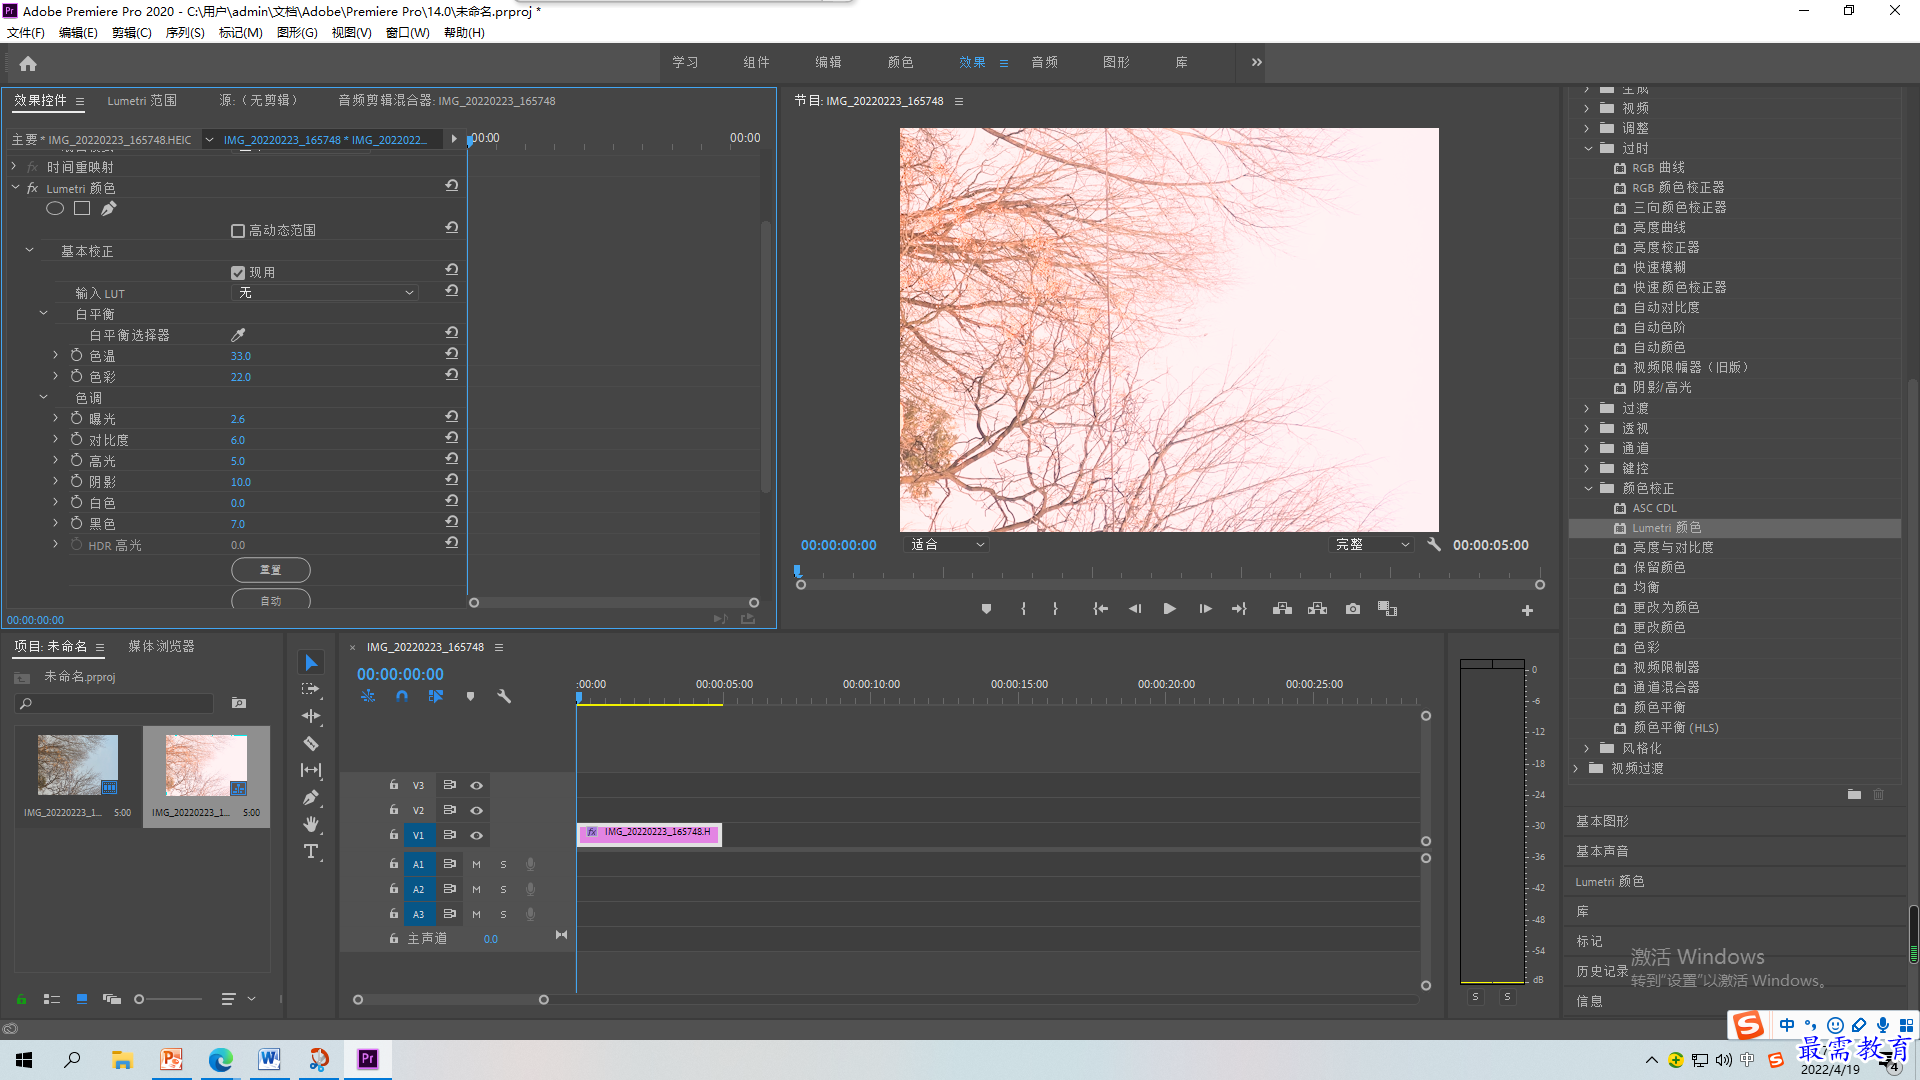
Task: Select the Pen tool in timeline toolbar
Action: 311,797
